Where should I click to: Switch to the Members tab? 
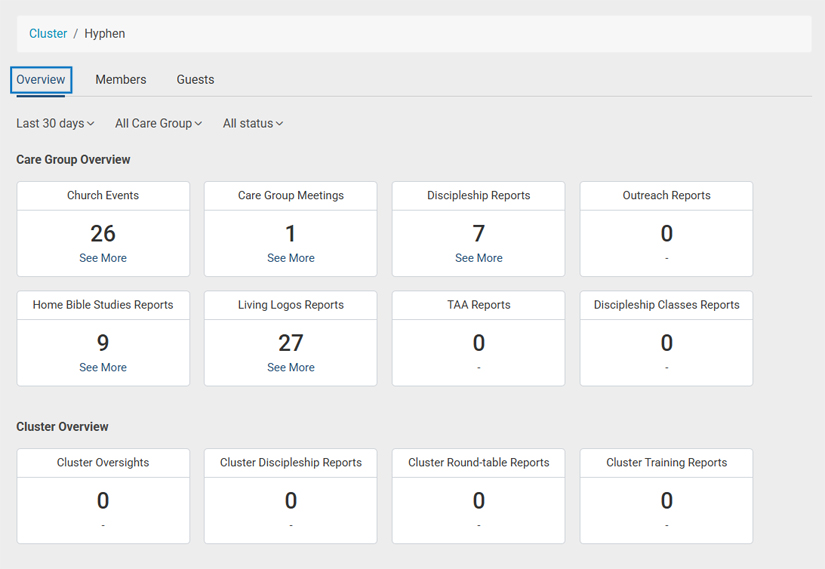121,80
